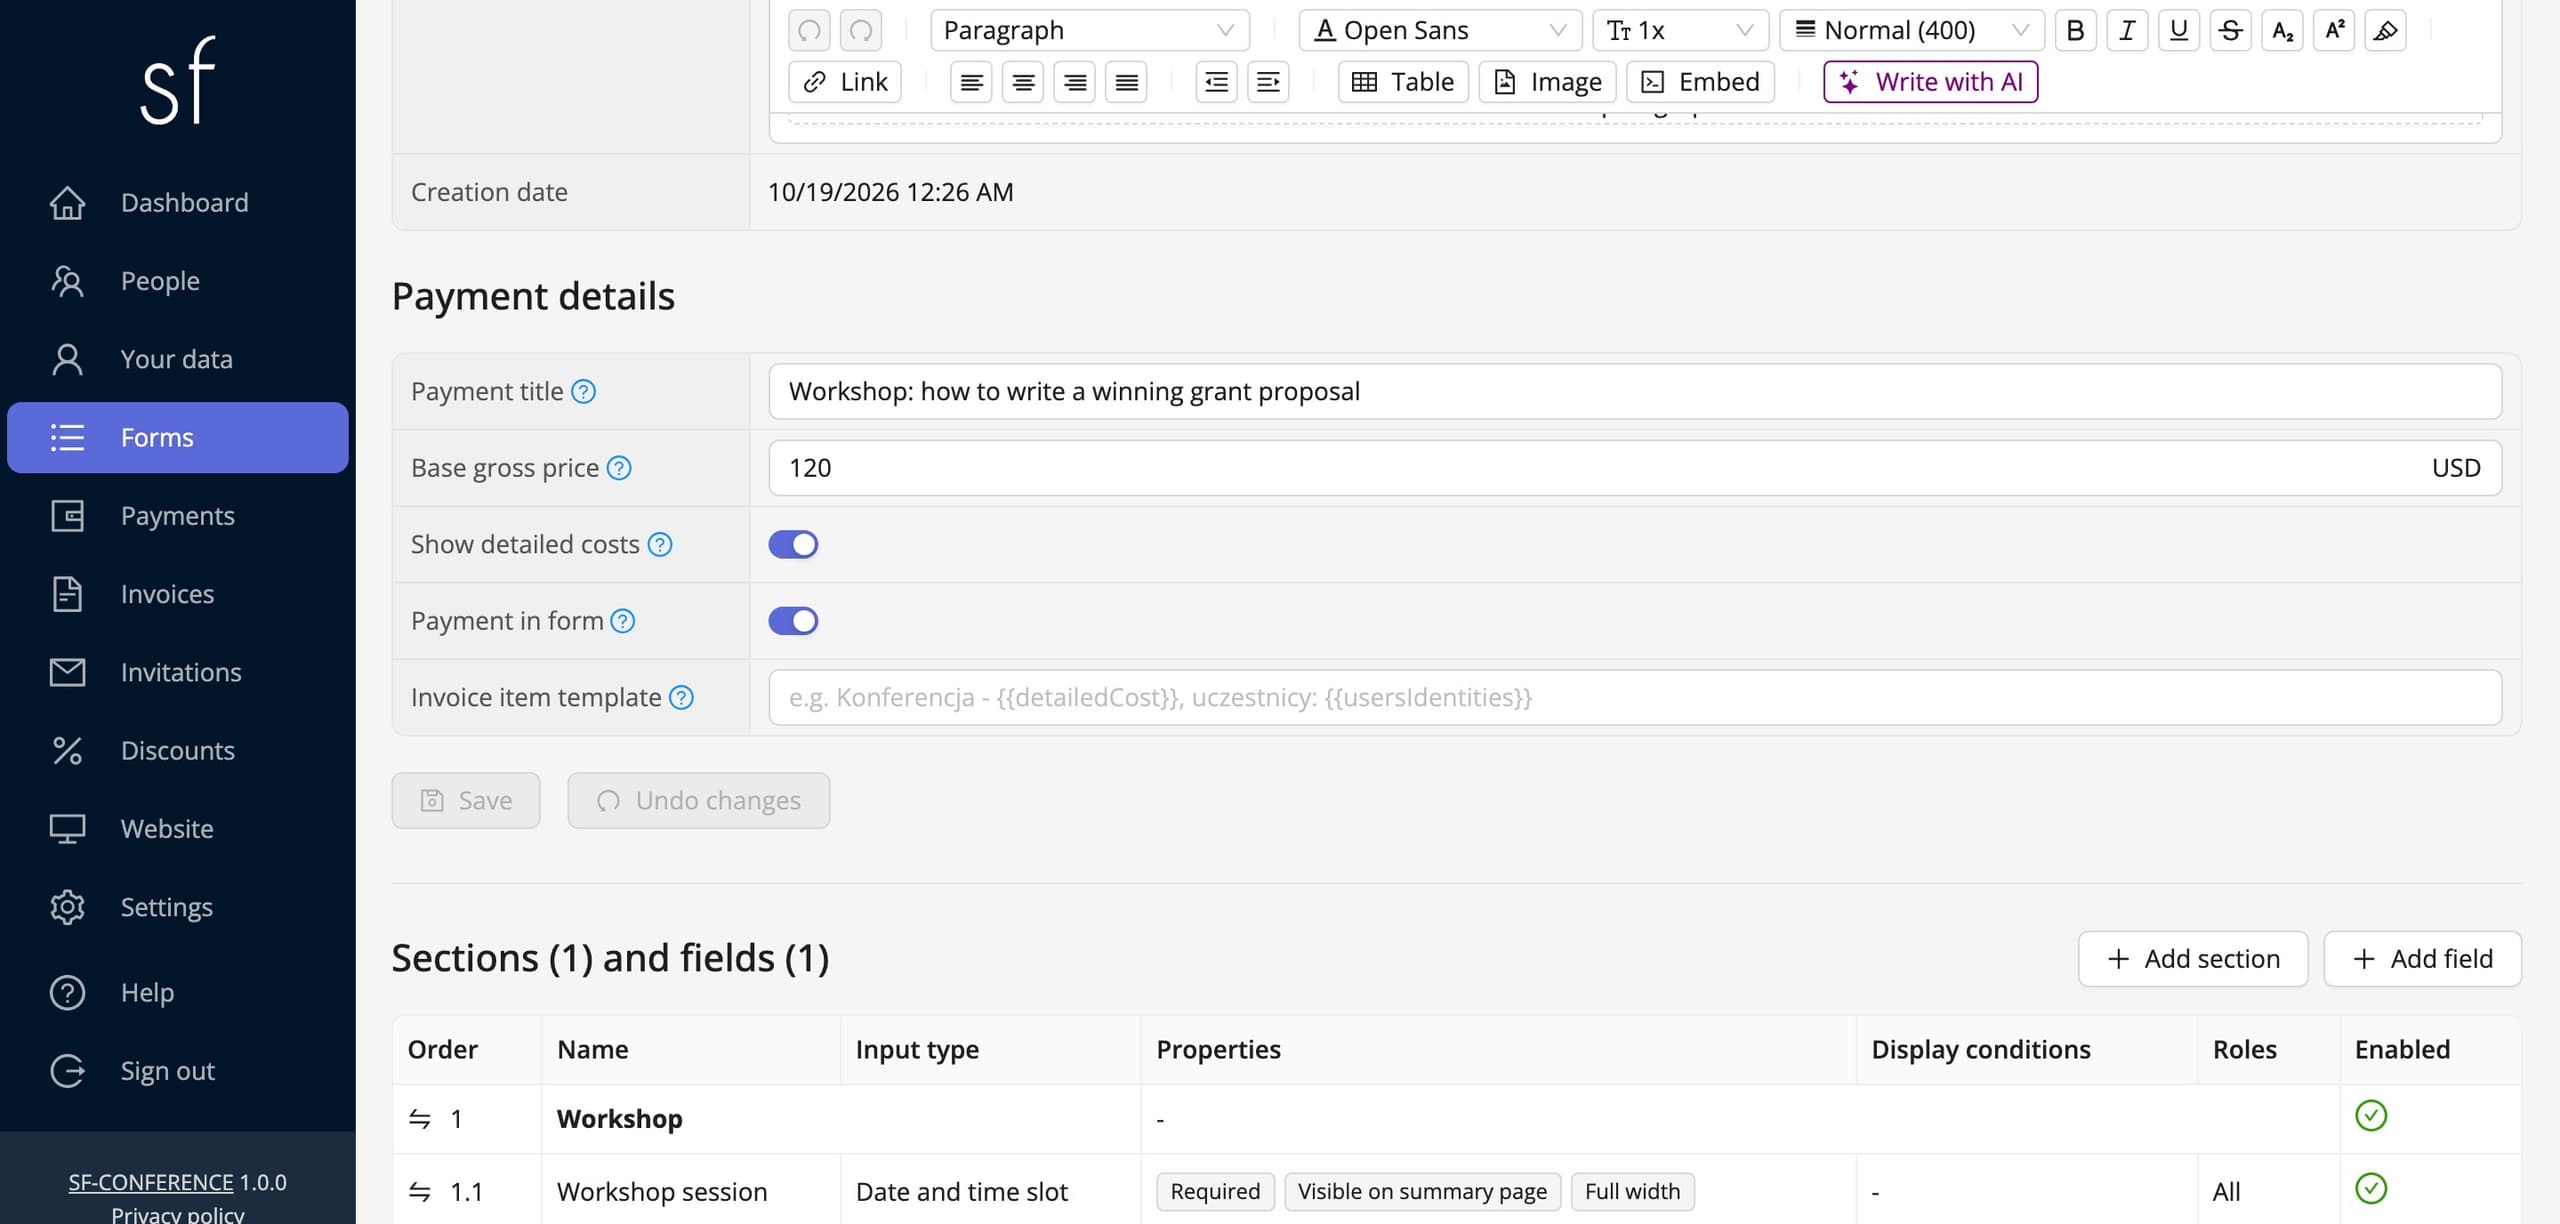Align text right
2560x1224 pixels.
[1075, 82]
